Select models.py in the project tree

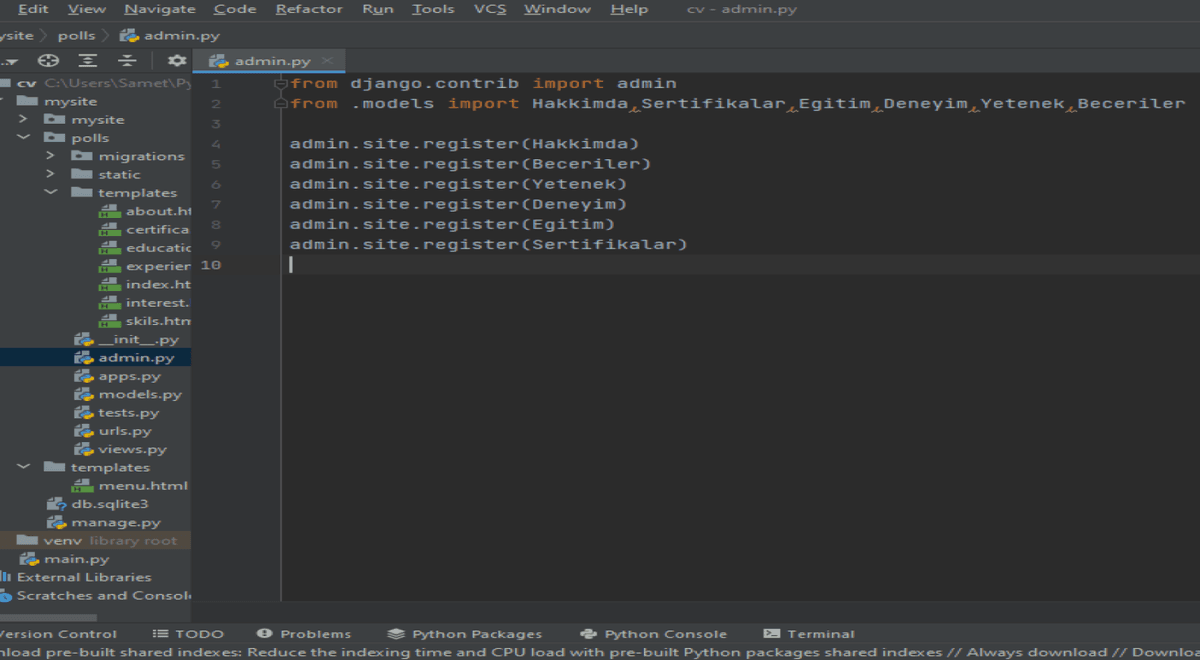(x=139, y=394)
